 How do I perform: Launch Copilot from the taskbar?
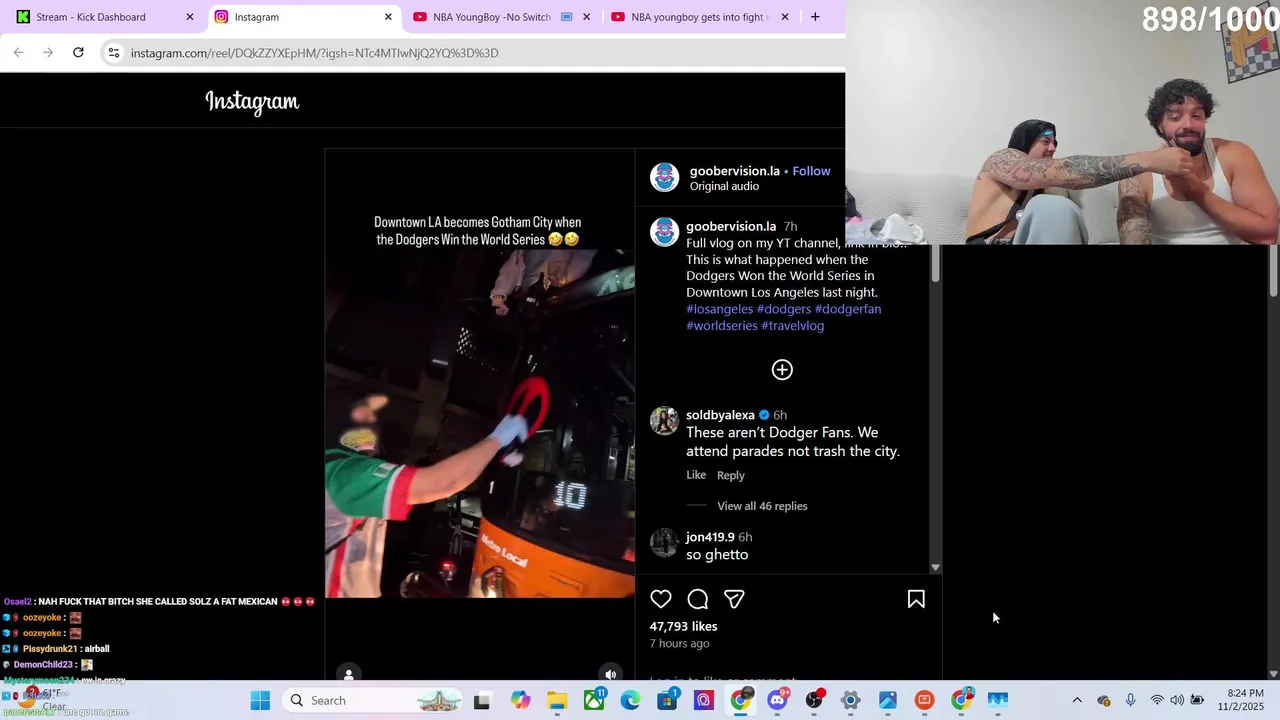click(520, 701)
